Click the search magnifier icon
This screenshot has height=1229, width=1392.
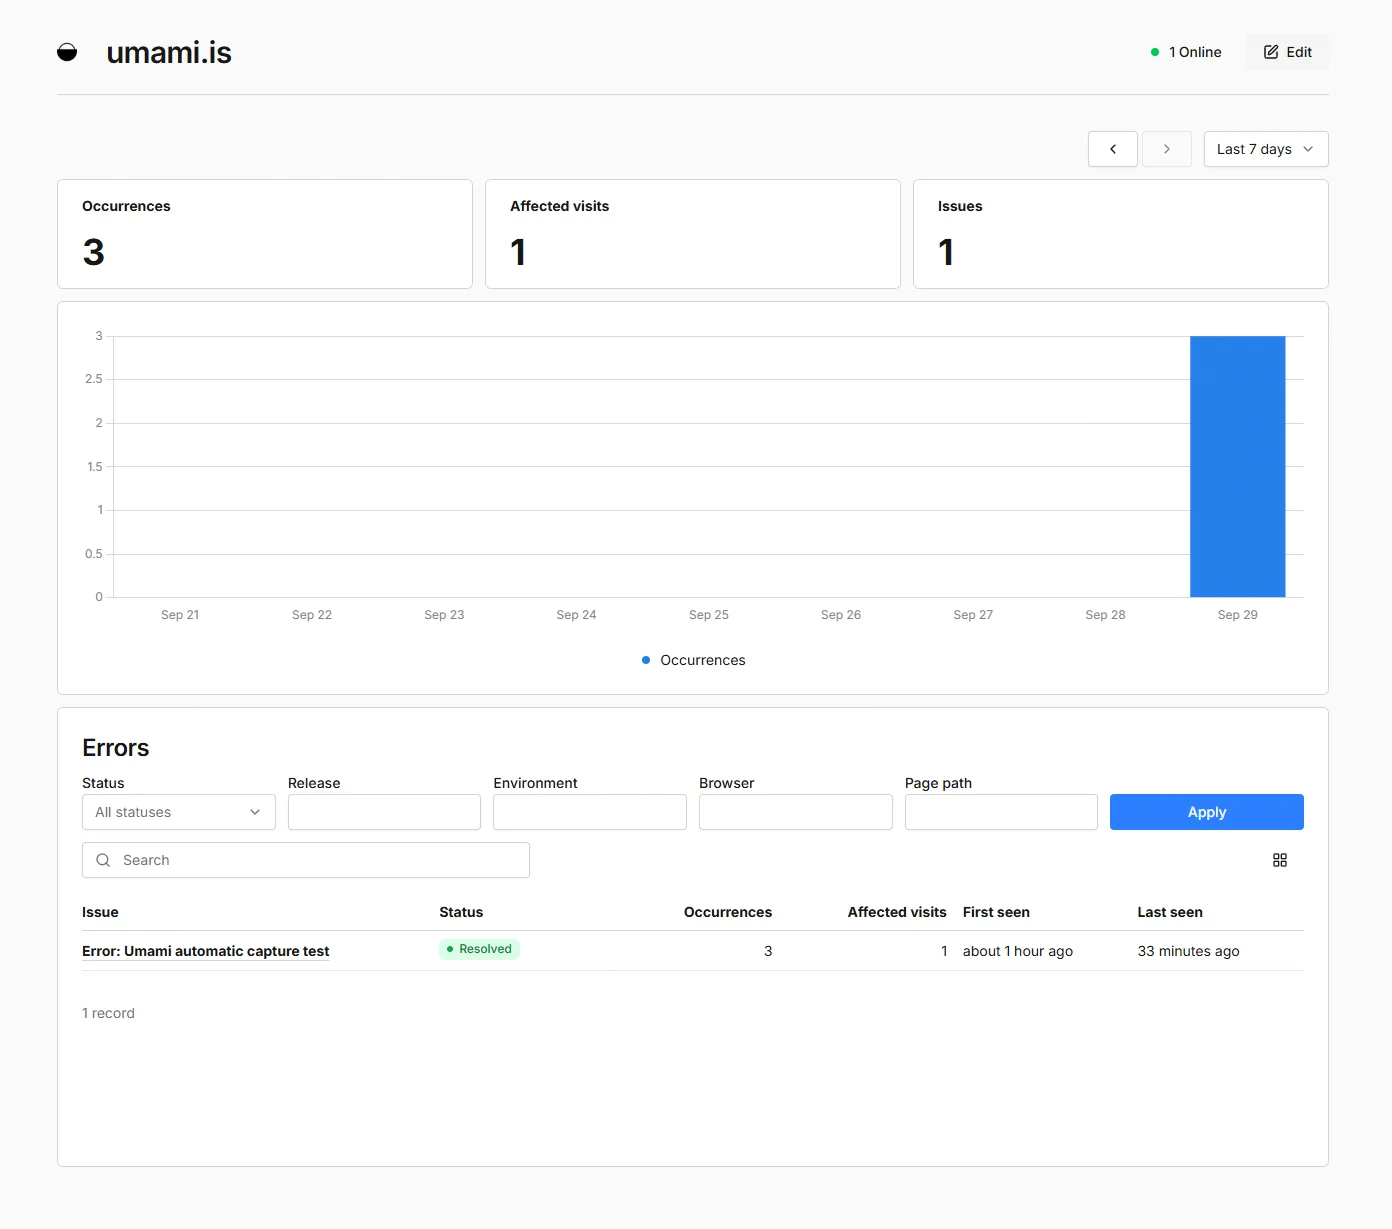click(103, 860)
